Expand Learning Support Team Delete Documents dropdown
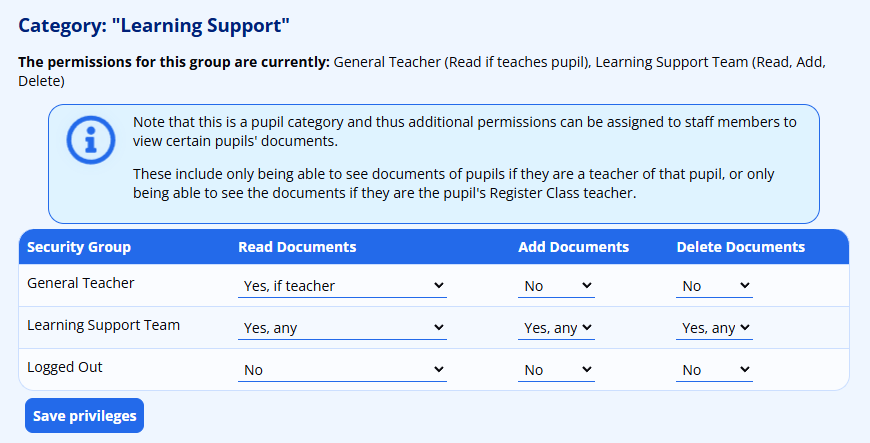 pyautogui.click(x=714, y=328)
